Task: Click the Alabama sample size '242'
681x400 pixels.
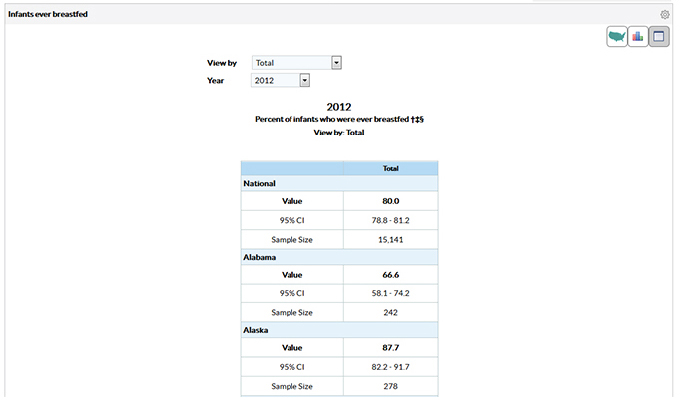Action: click(x=390, y=313)
